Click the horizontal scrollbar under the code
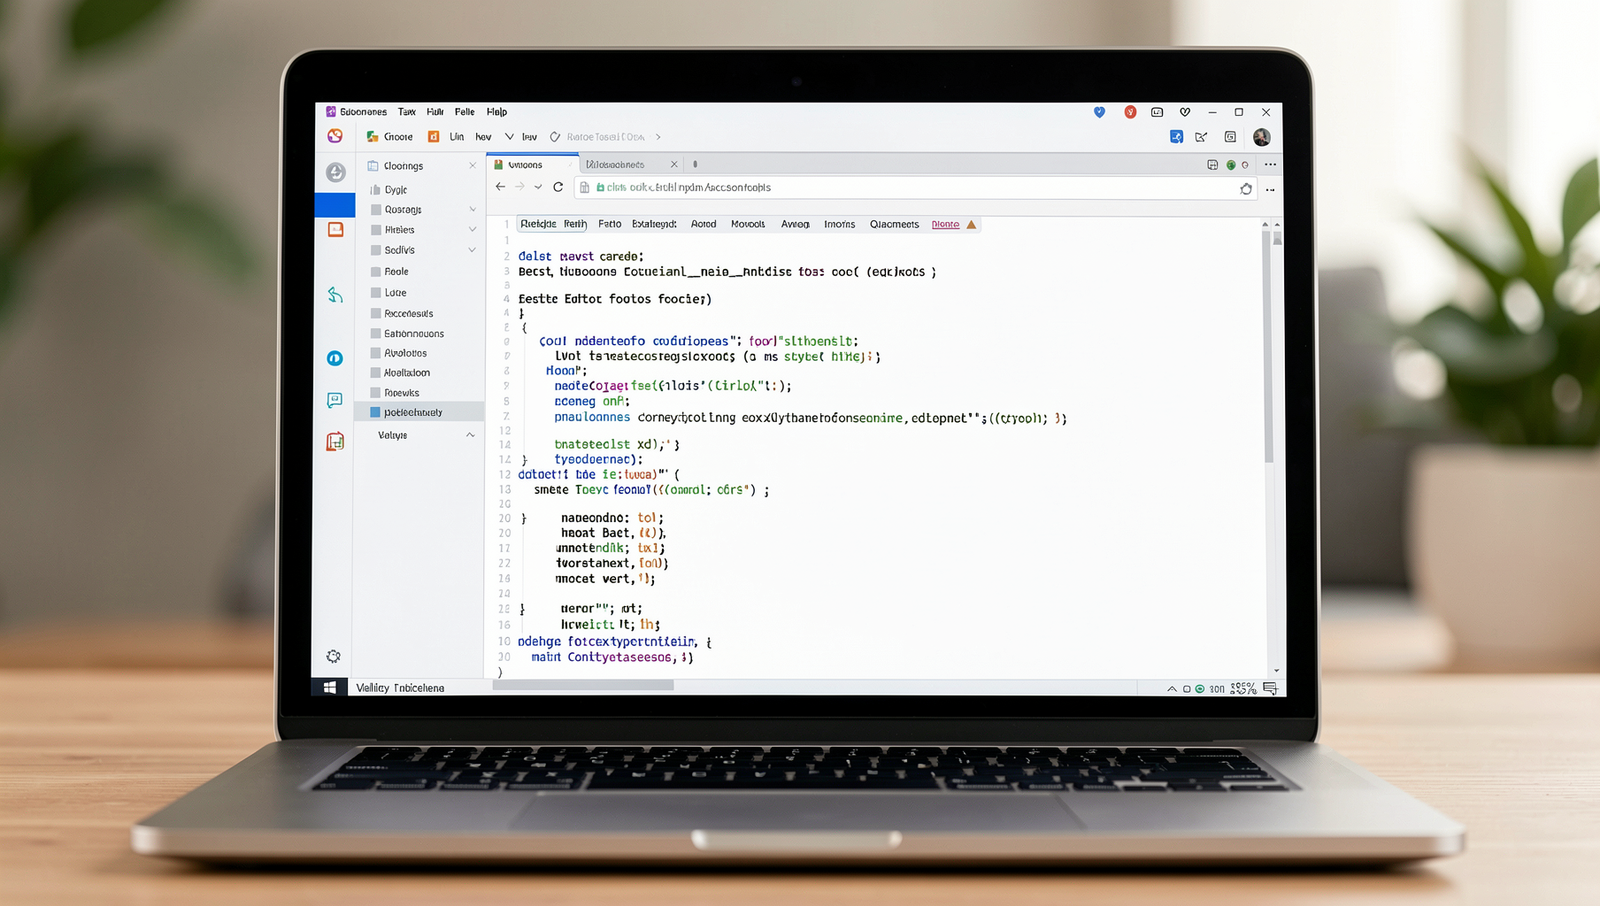The height and width of the screenshot is (906, 1600). (x=583, y=685)
